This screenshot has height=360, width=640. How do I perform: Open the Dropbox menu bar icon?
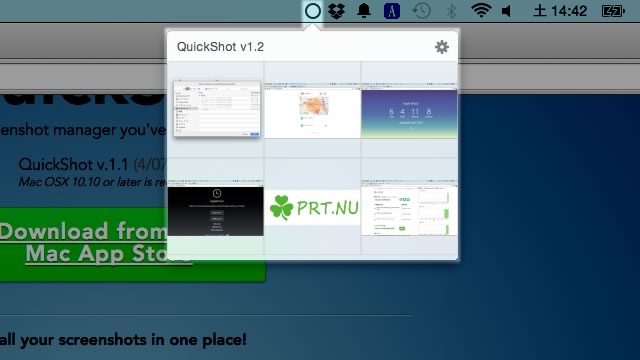[337, 11]
